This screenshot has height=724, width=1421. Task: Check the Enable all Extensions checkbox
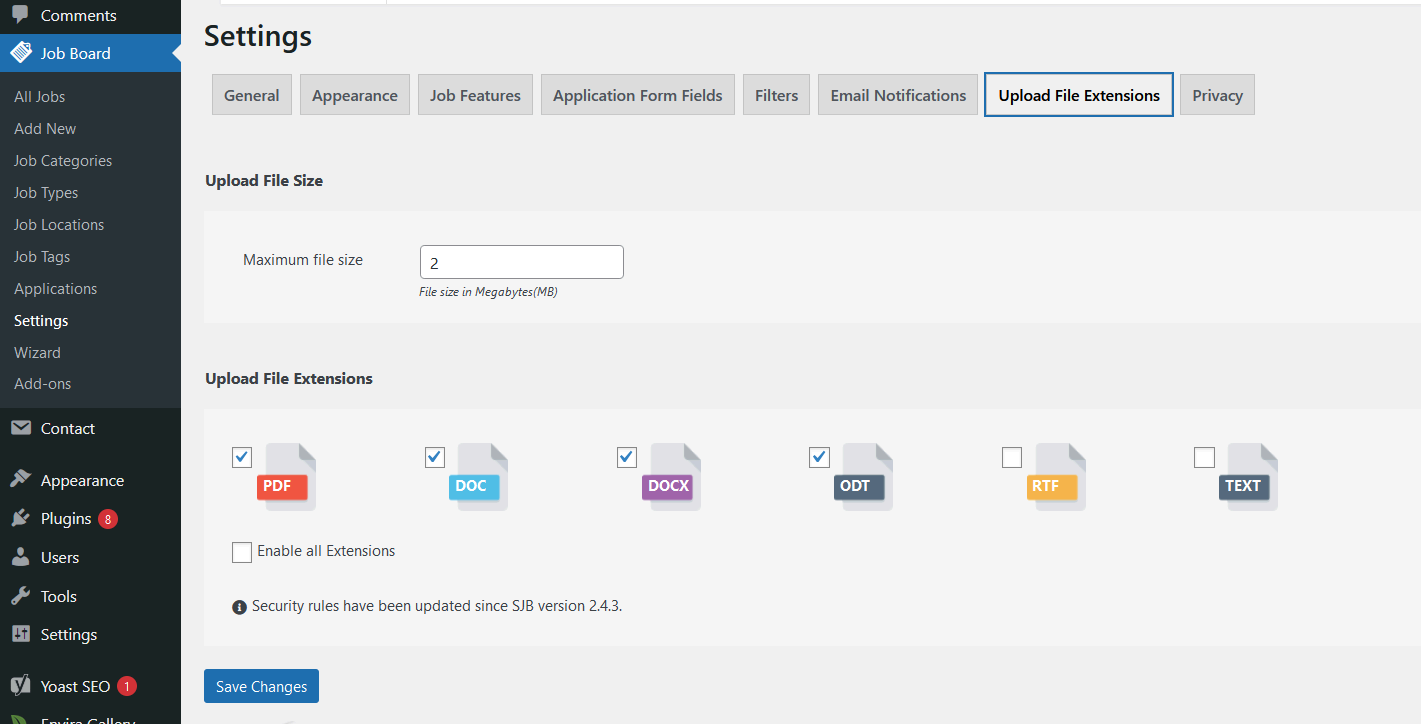[x=242, y=552]
